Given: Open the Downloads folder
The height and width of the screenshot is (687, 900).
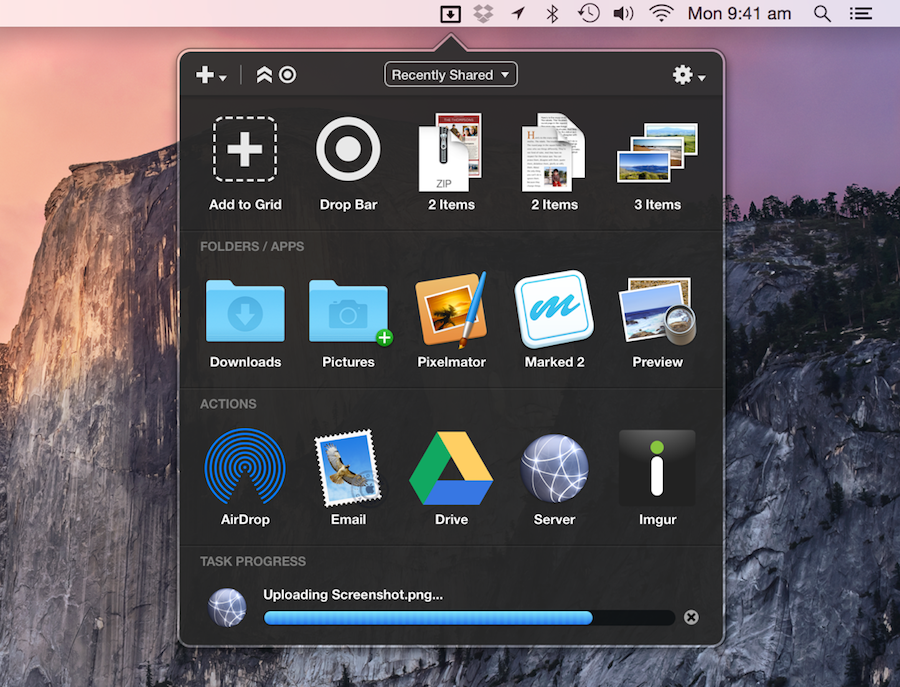Looking at the screenshot, I should tap(245, 311).
